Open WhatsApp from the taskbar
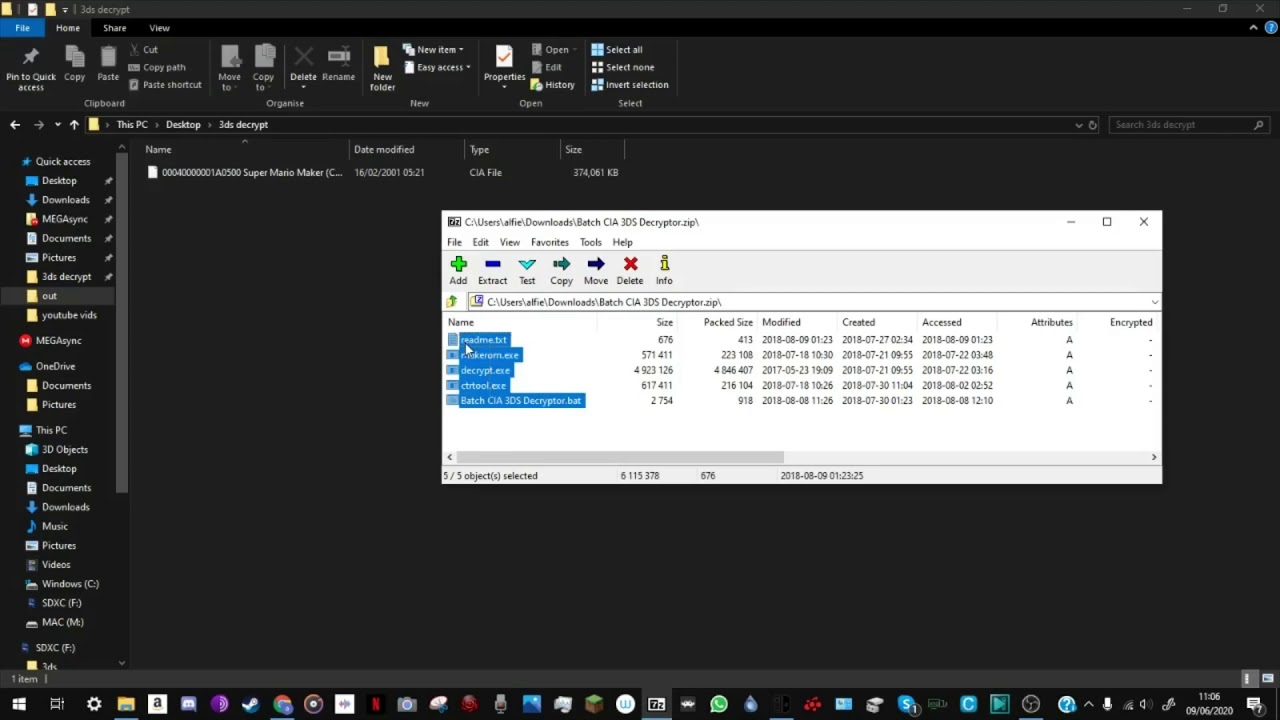Viewport: 1280px width, 720px height. (x=719, y=704)
